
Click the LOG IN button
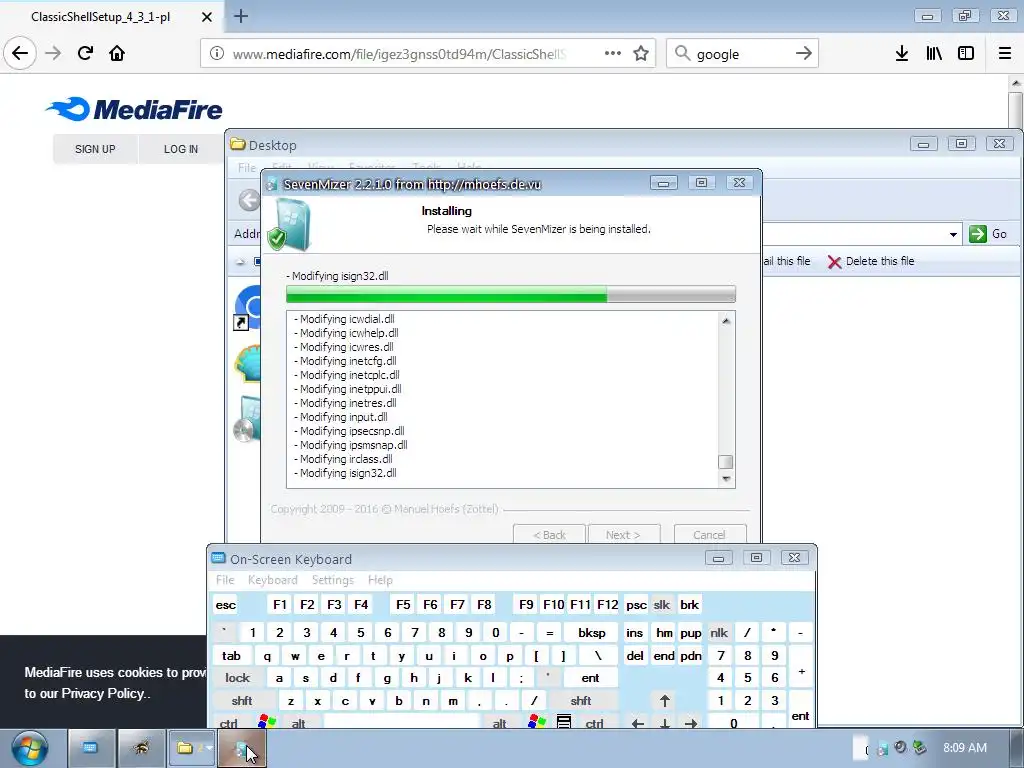[181, 149]
